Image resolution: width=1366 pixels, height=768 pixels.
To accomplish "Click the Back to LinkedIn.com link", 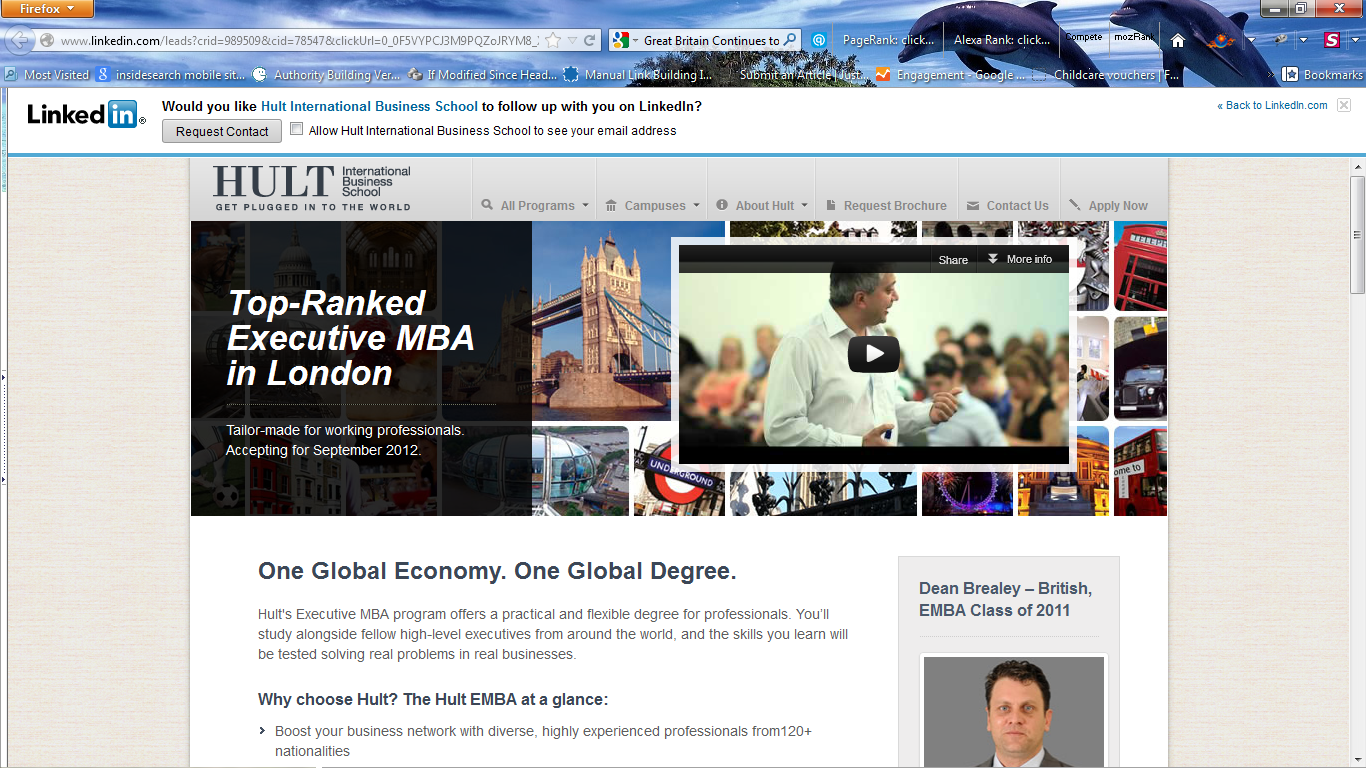I will (x=1272, y=105).
